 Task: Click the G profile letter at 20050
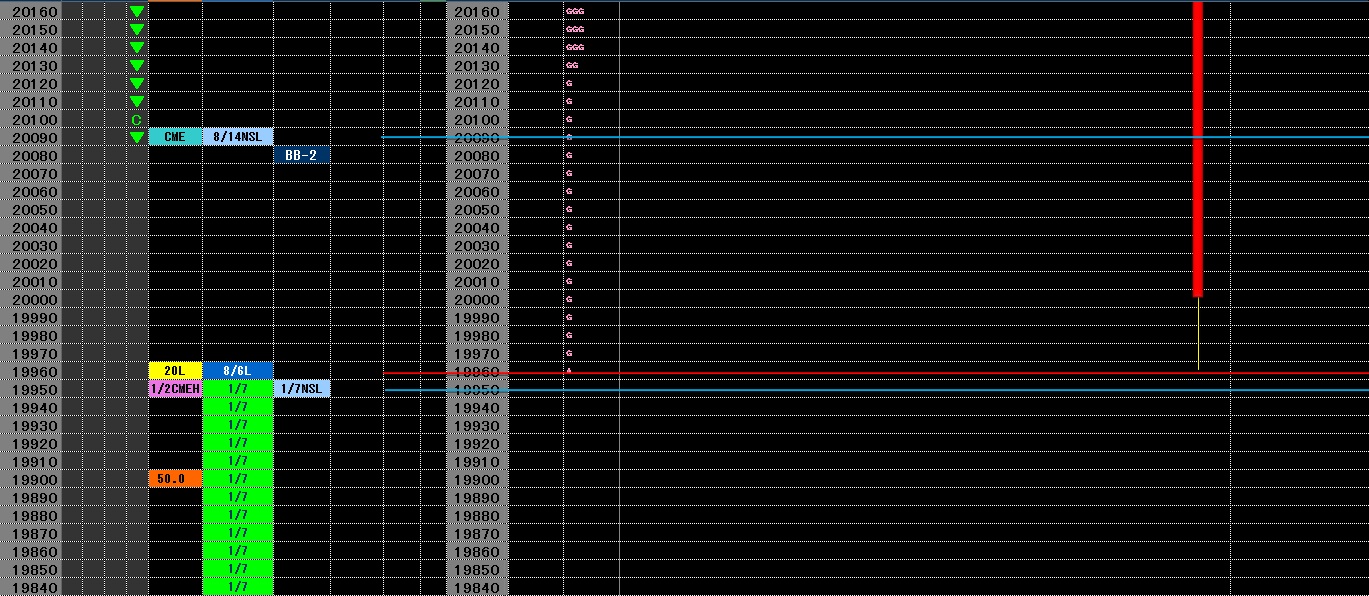coord(569,210)
